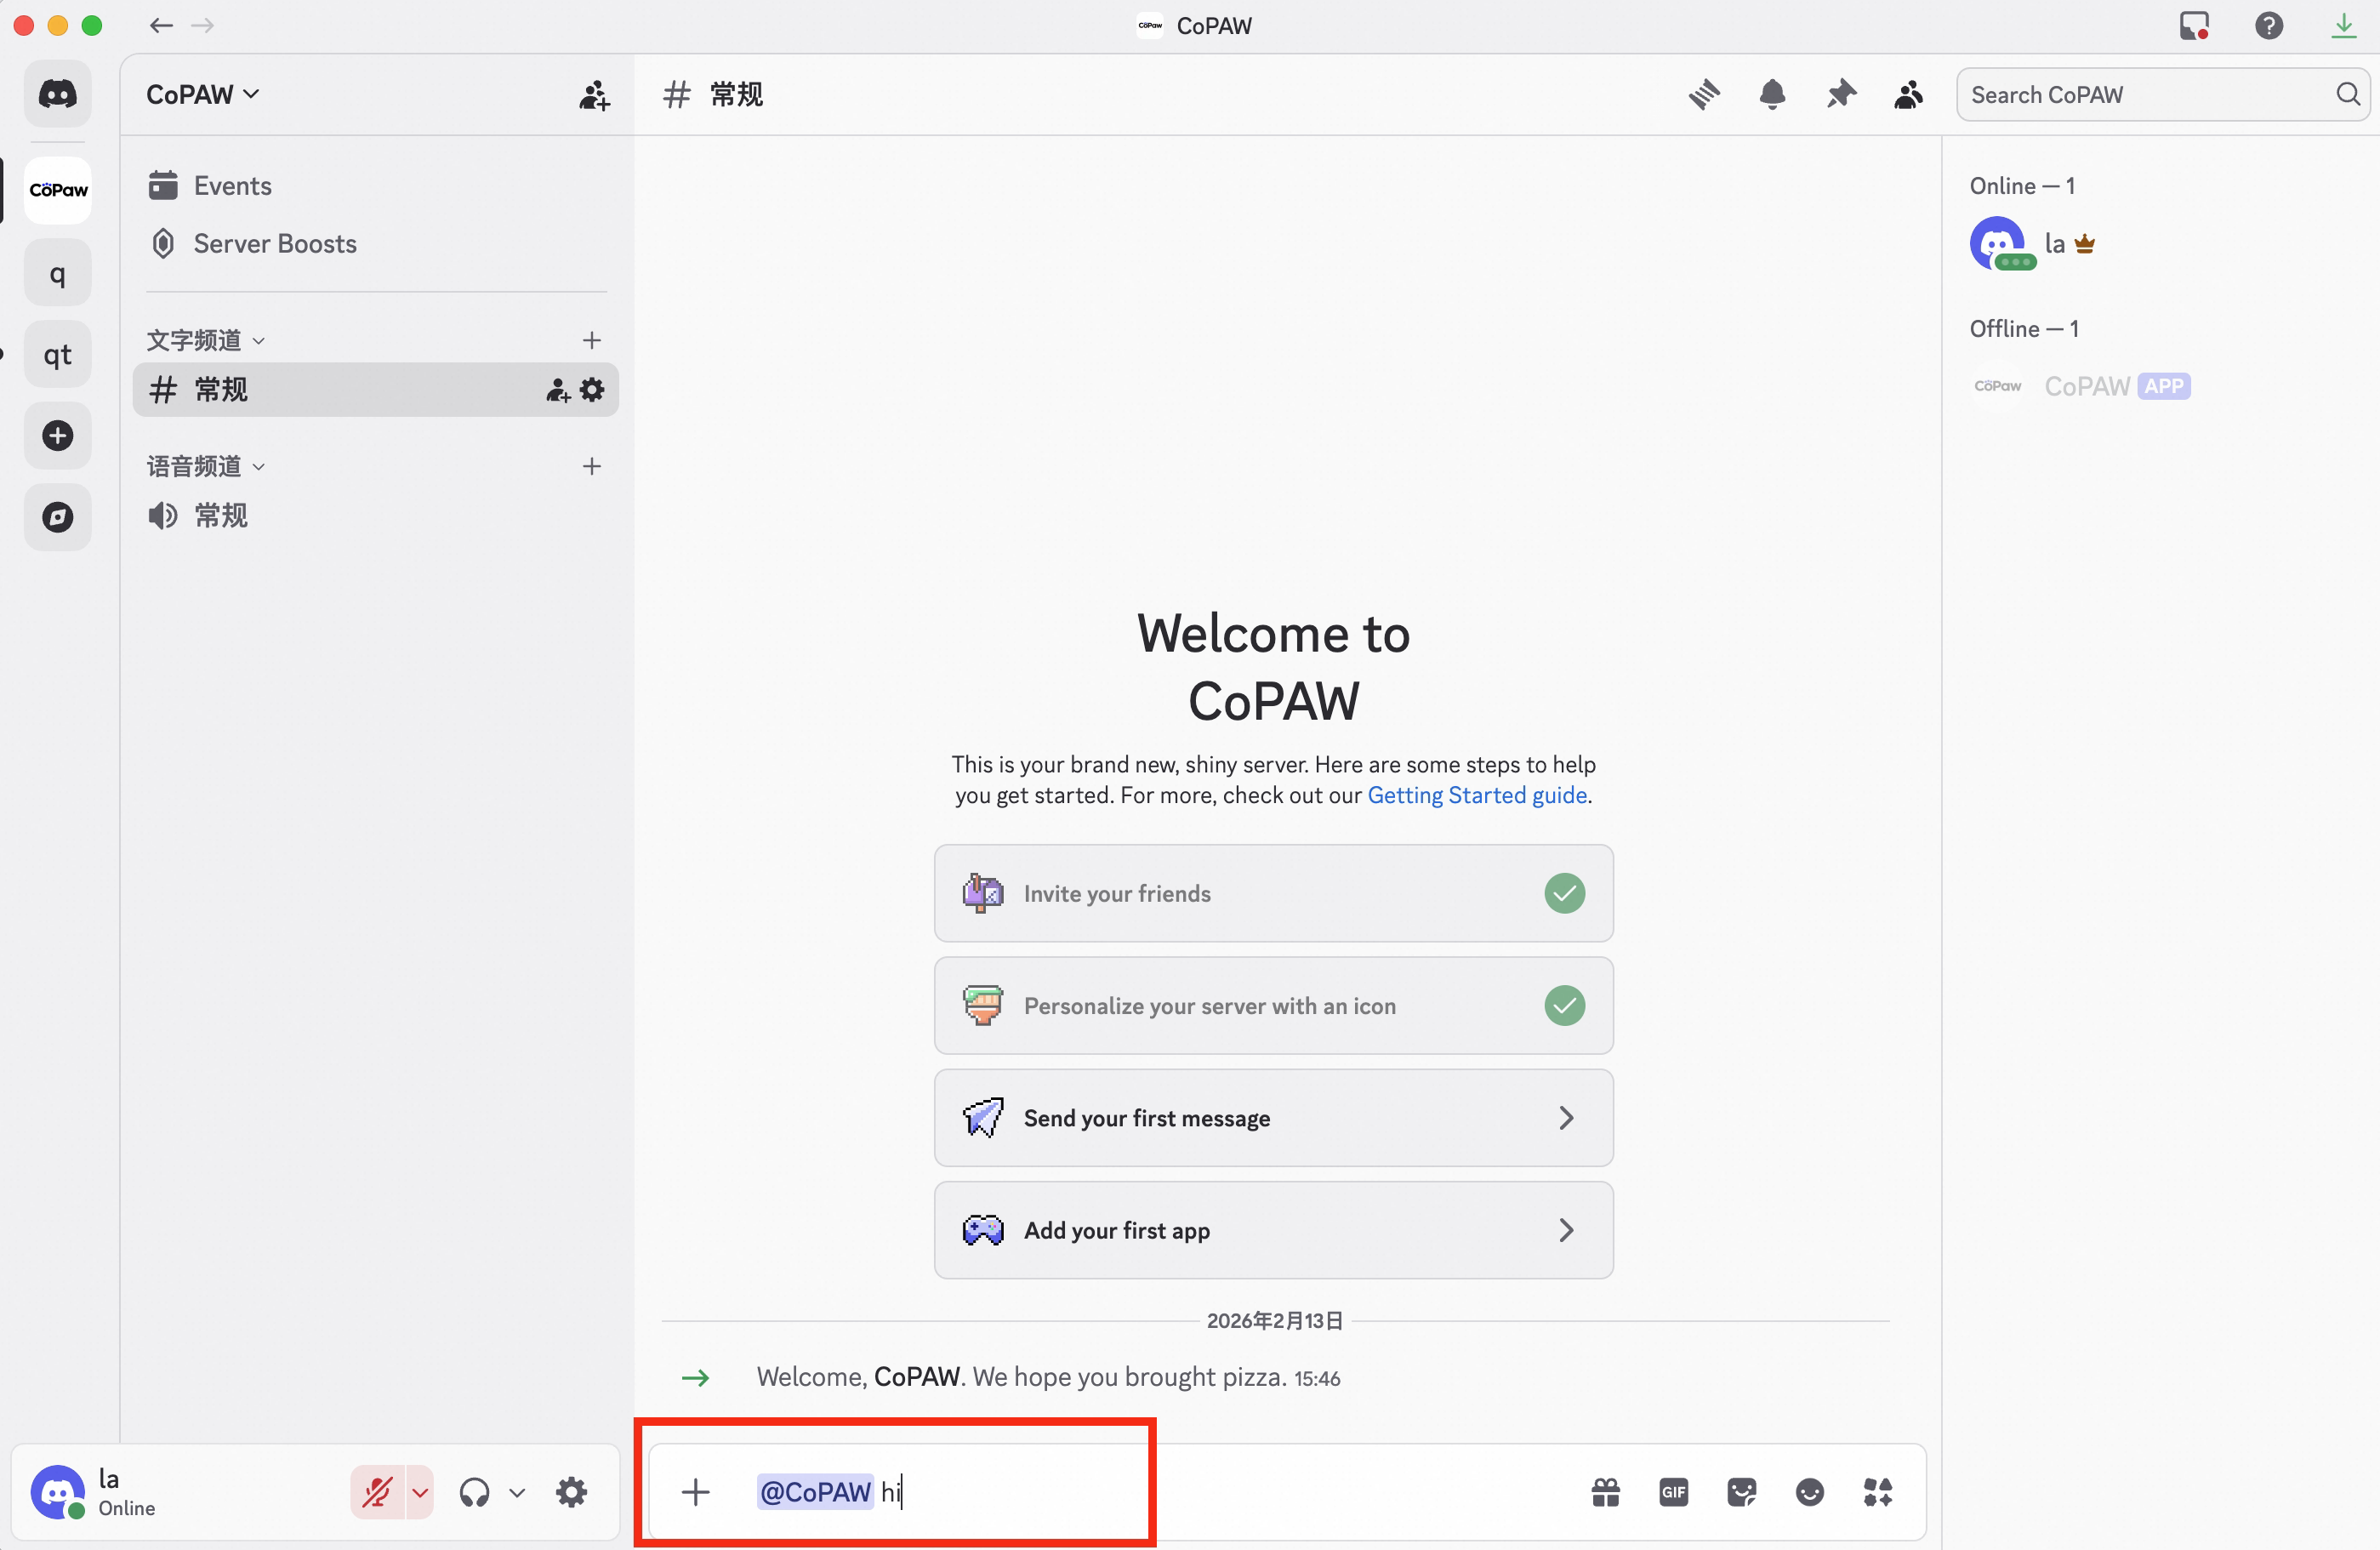Image resolution: width=2380 pixels, height=1550 pixels.
Task: Toggle microphone mute button
Action: 377,1493
